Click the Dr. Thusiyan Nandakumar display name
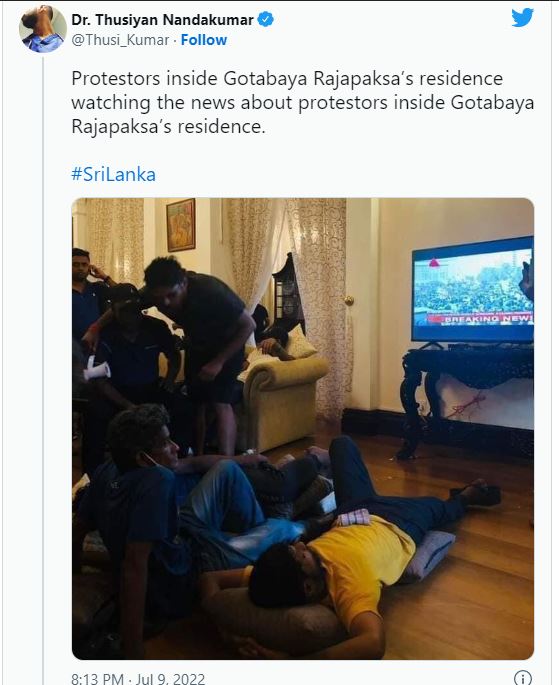Image resolution: width=559 pixels, height=685 pixels. click(162, 20)
